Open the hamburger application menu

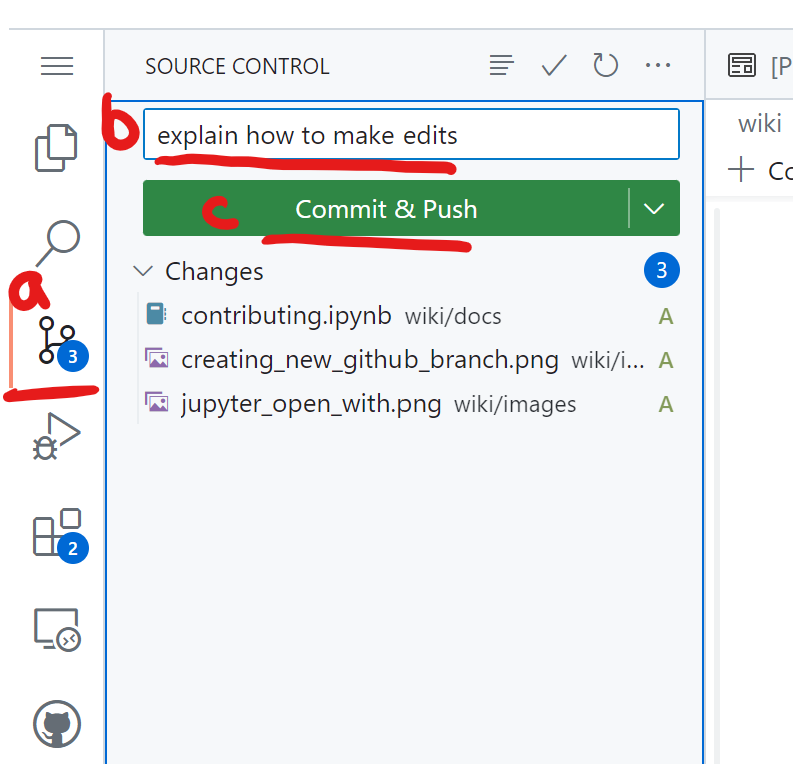tap(57, 66)
